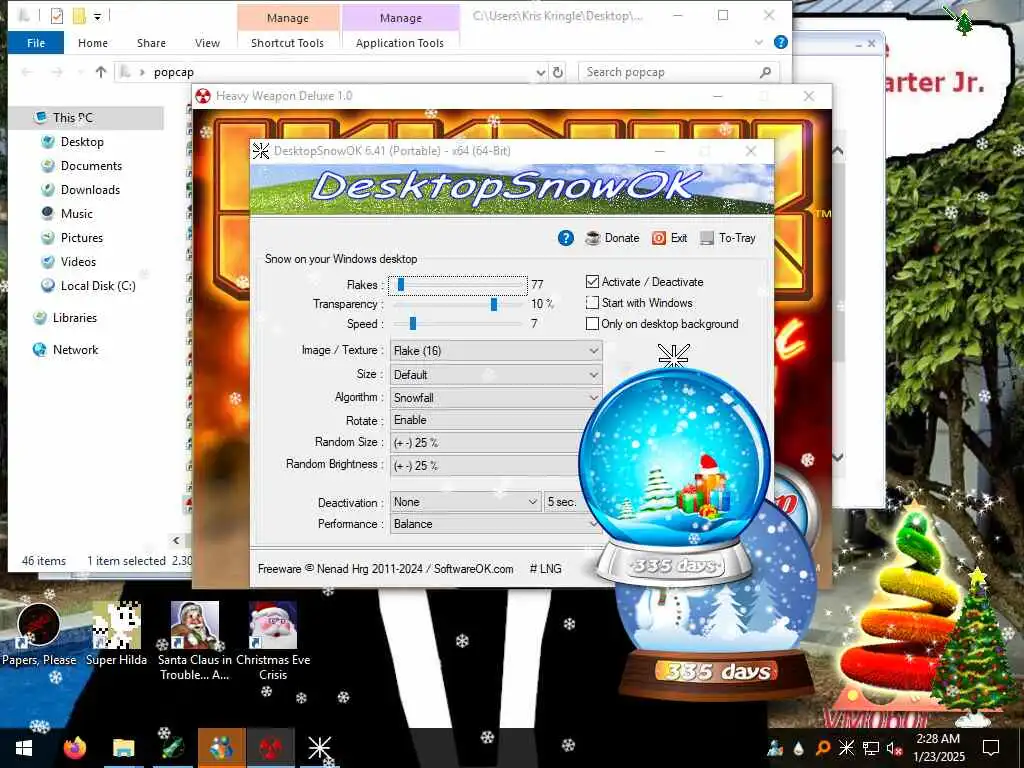Select Videos in navigation pane
The height and width of the screenshot is (768, 1024).
click(x=78, y=262)
